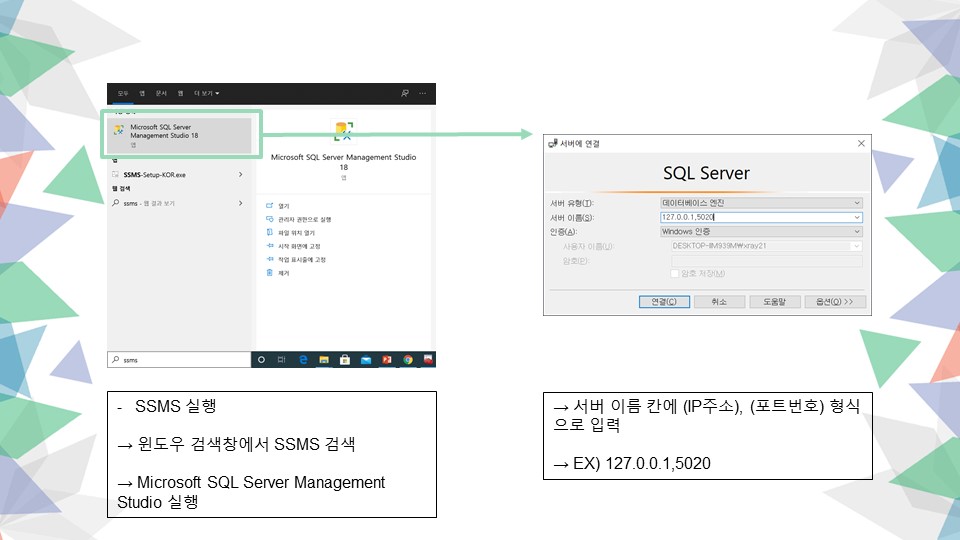Launch Microsoft Edge from the taskbar

click(x=303, y=359)
